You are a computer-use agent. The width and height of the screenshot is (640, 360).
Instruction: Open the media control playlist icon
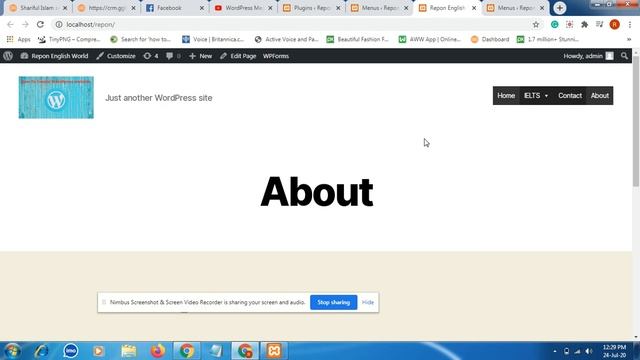point(600,24)
